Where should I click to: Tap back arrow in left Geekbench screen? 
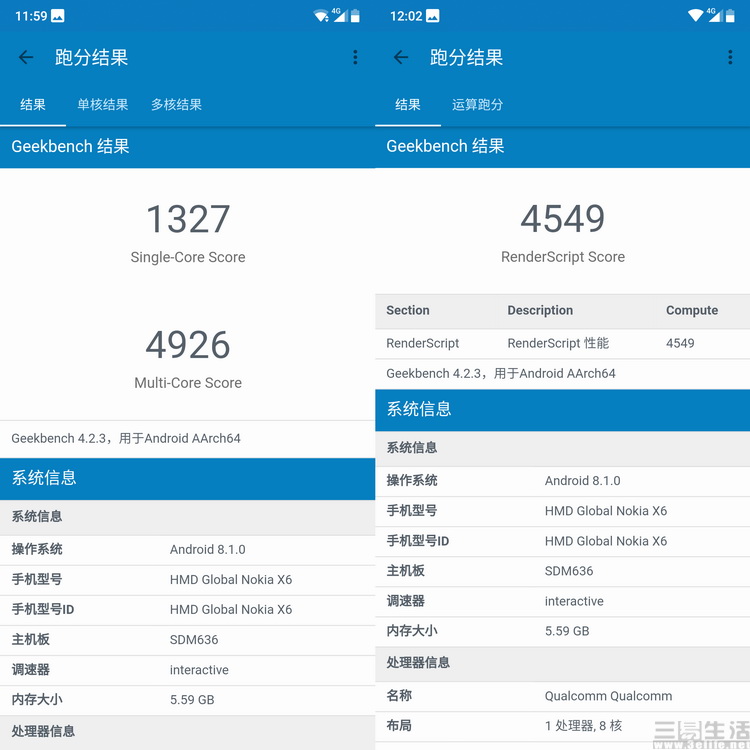pos(26,57)
